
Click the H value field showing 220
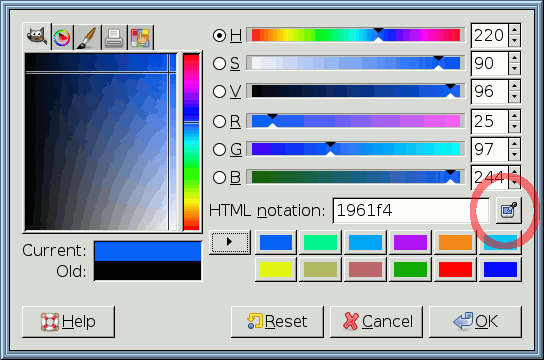490,35
